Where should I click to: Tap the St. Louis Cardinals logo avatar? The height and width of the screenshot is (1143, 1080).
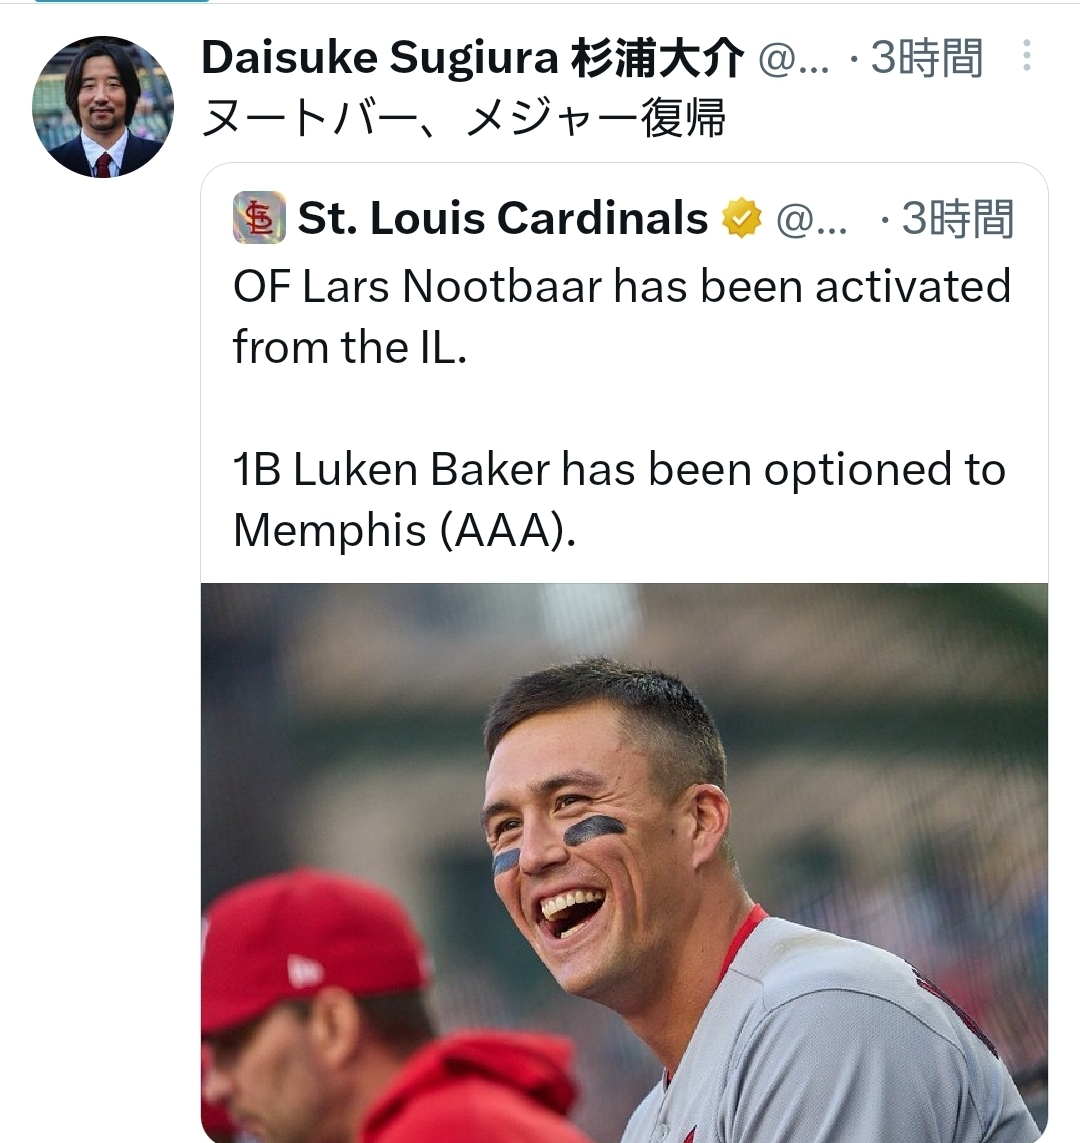click(259, 218)
